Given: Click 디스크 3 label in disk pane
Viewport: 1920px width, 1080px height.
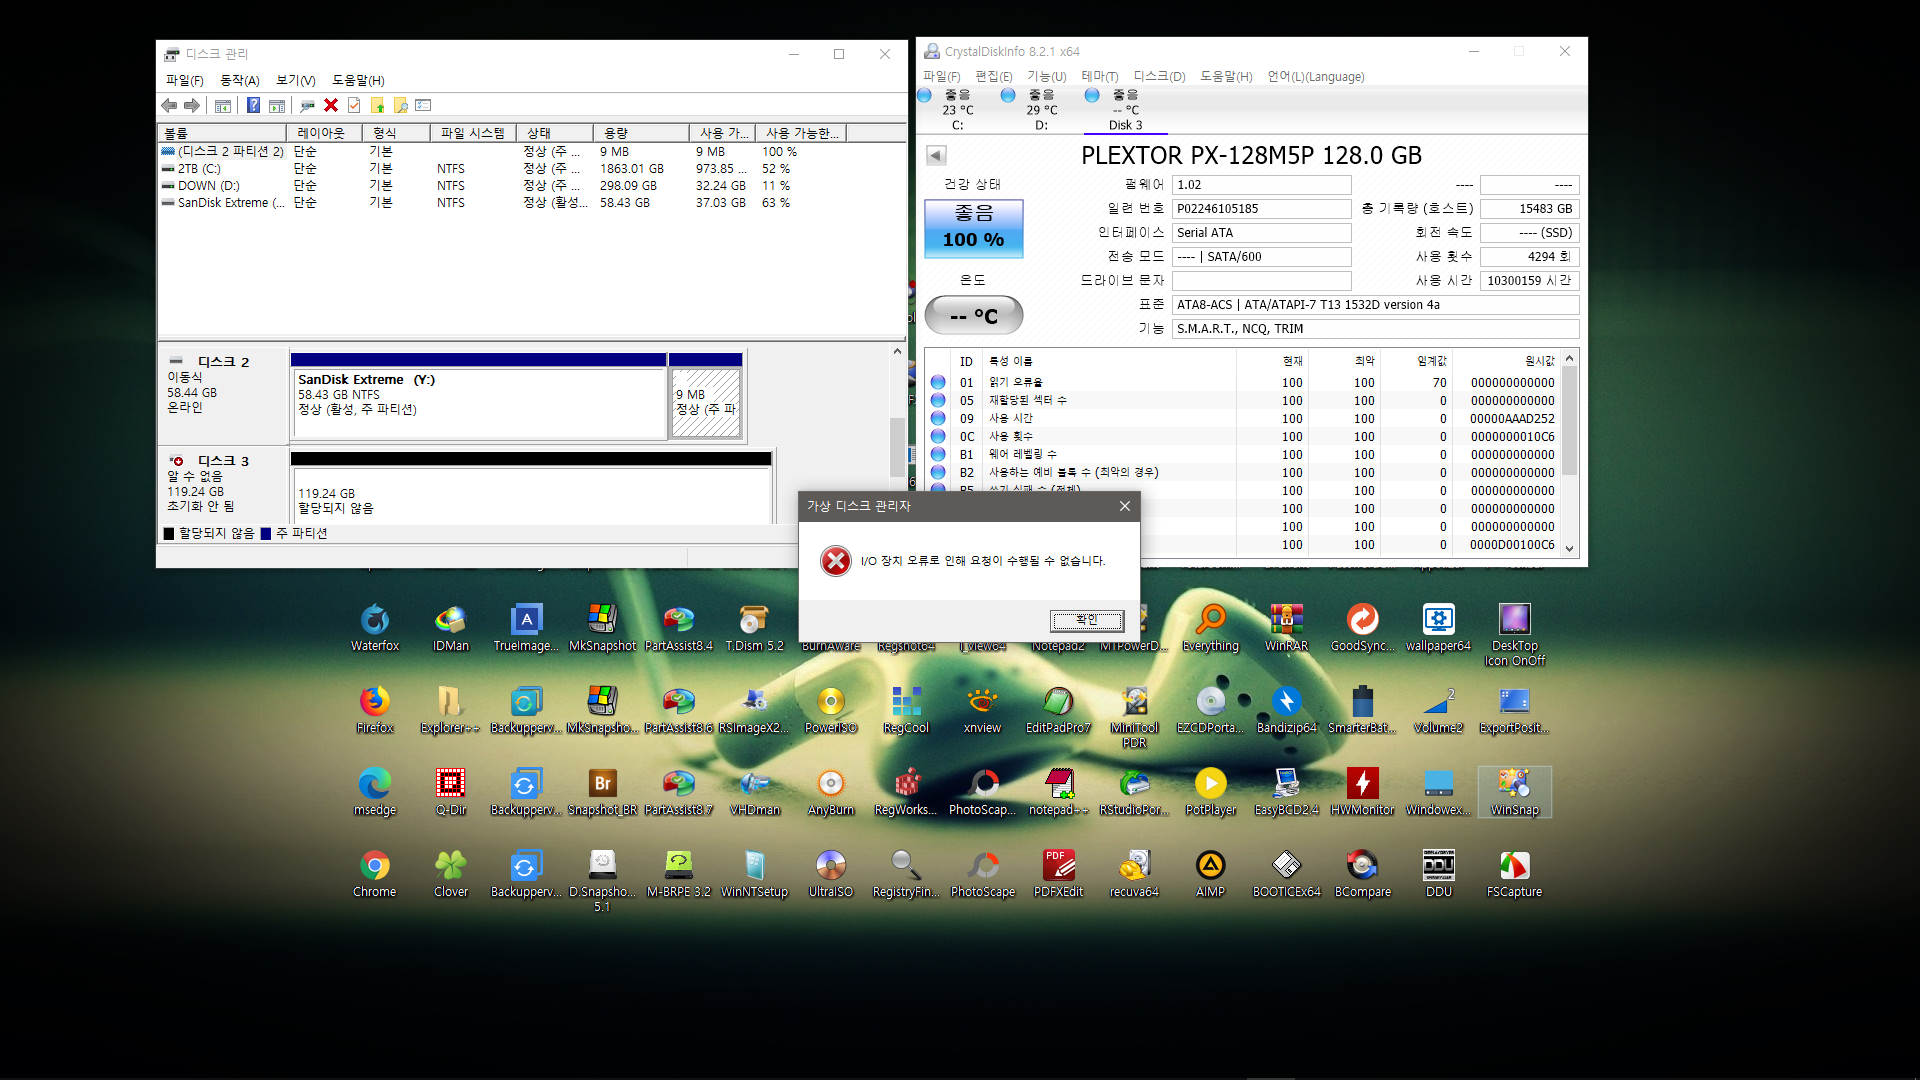Looking at the screenshot, I should (223, 461).
